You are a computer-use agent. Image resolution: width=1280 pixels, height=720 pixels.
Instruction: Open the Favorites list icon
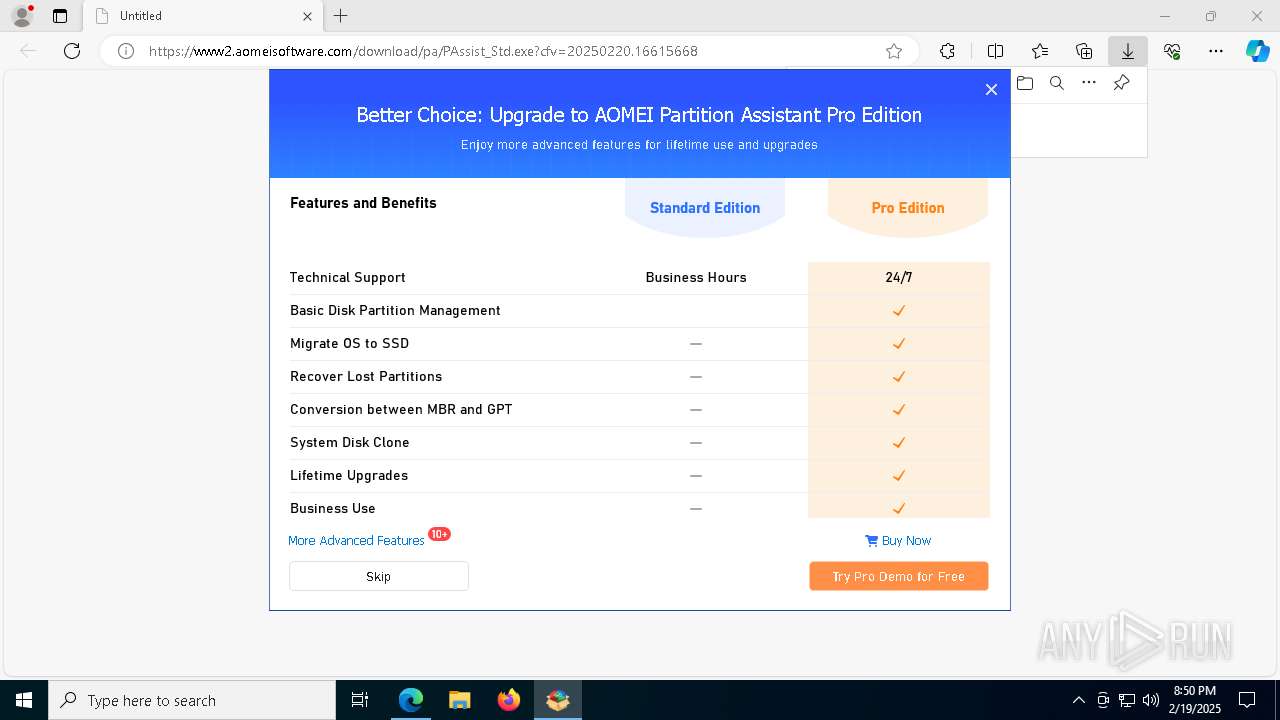(1040, 51)
